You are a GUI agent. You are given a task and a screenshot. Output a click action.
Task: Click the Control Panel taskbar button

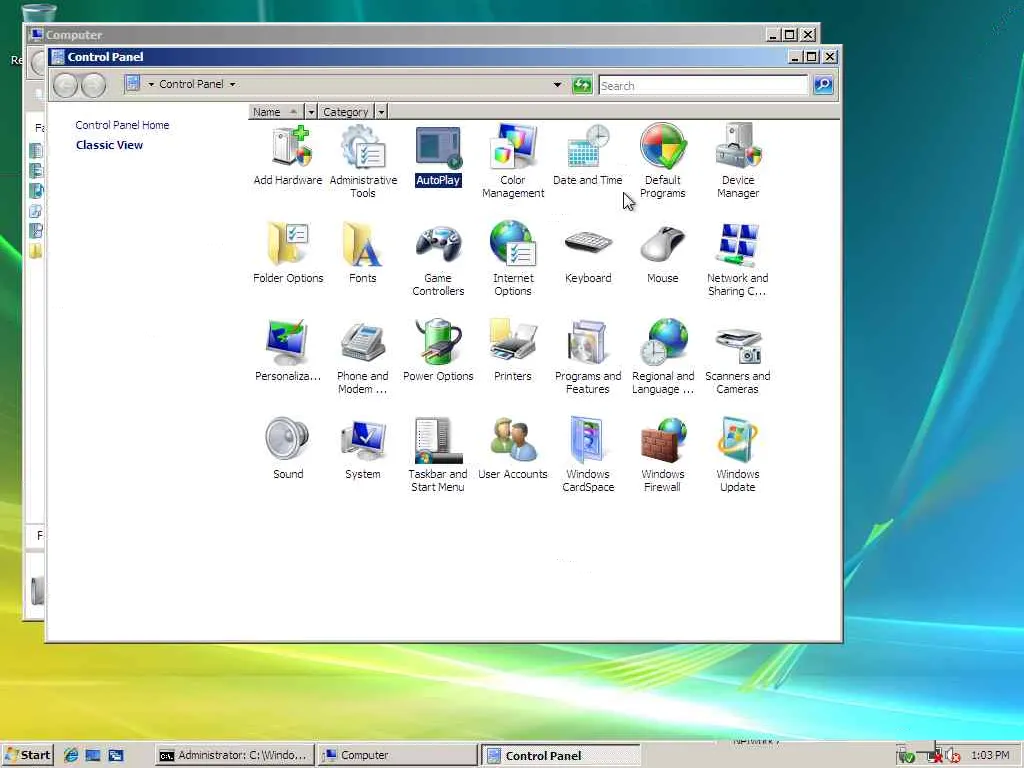pyautogui.click(x=560, y=756)
